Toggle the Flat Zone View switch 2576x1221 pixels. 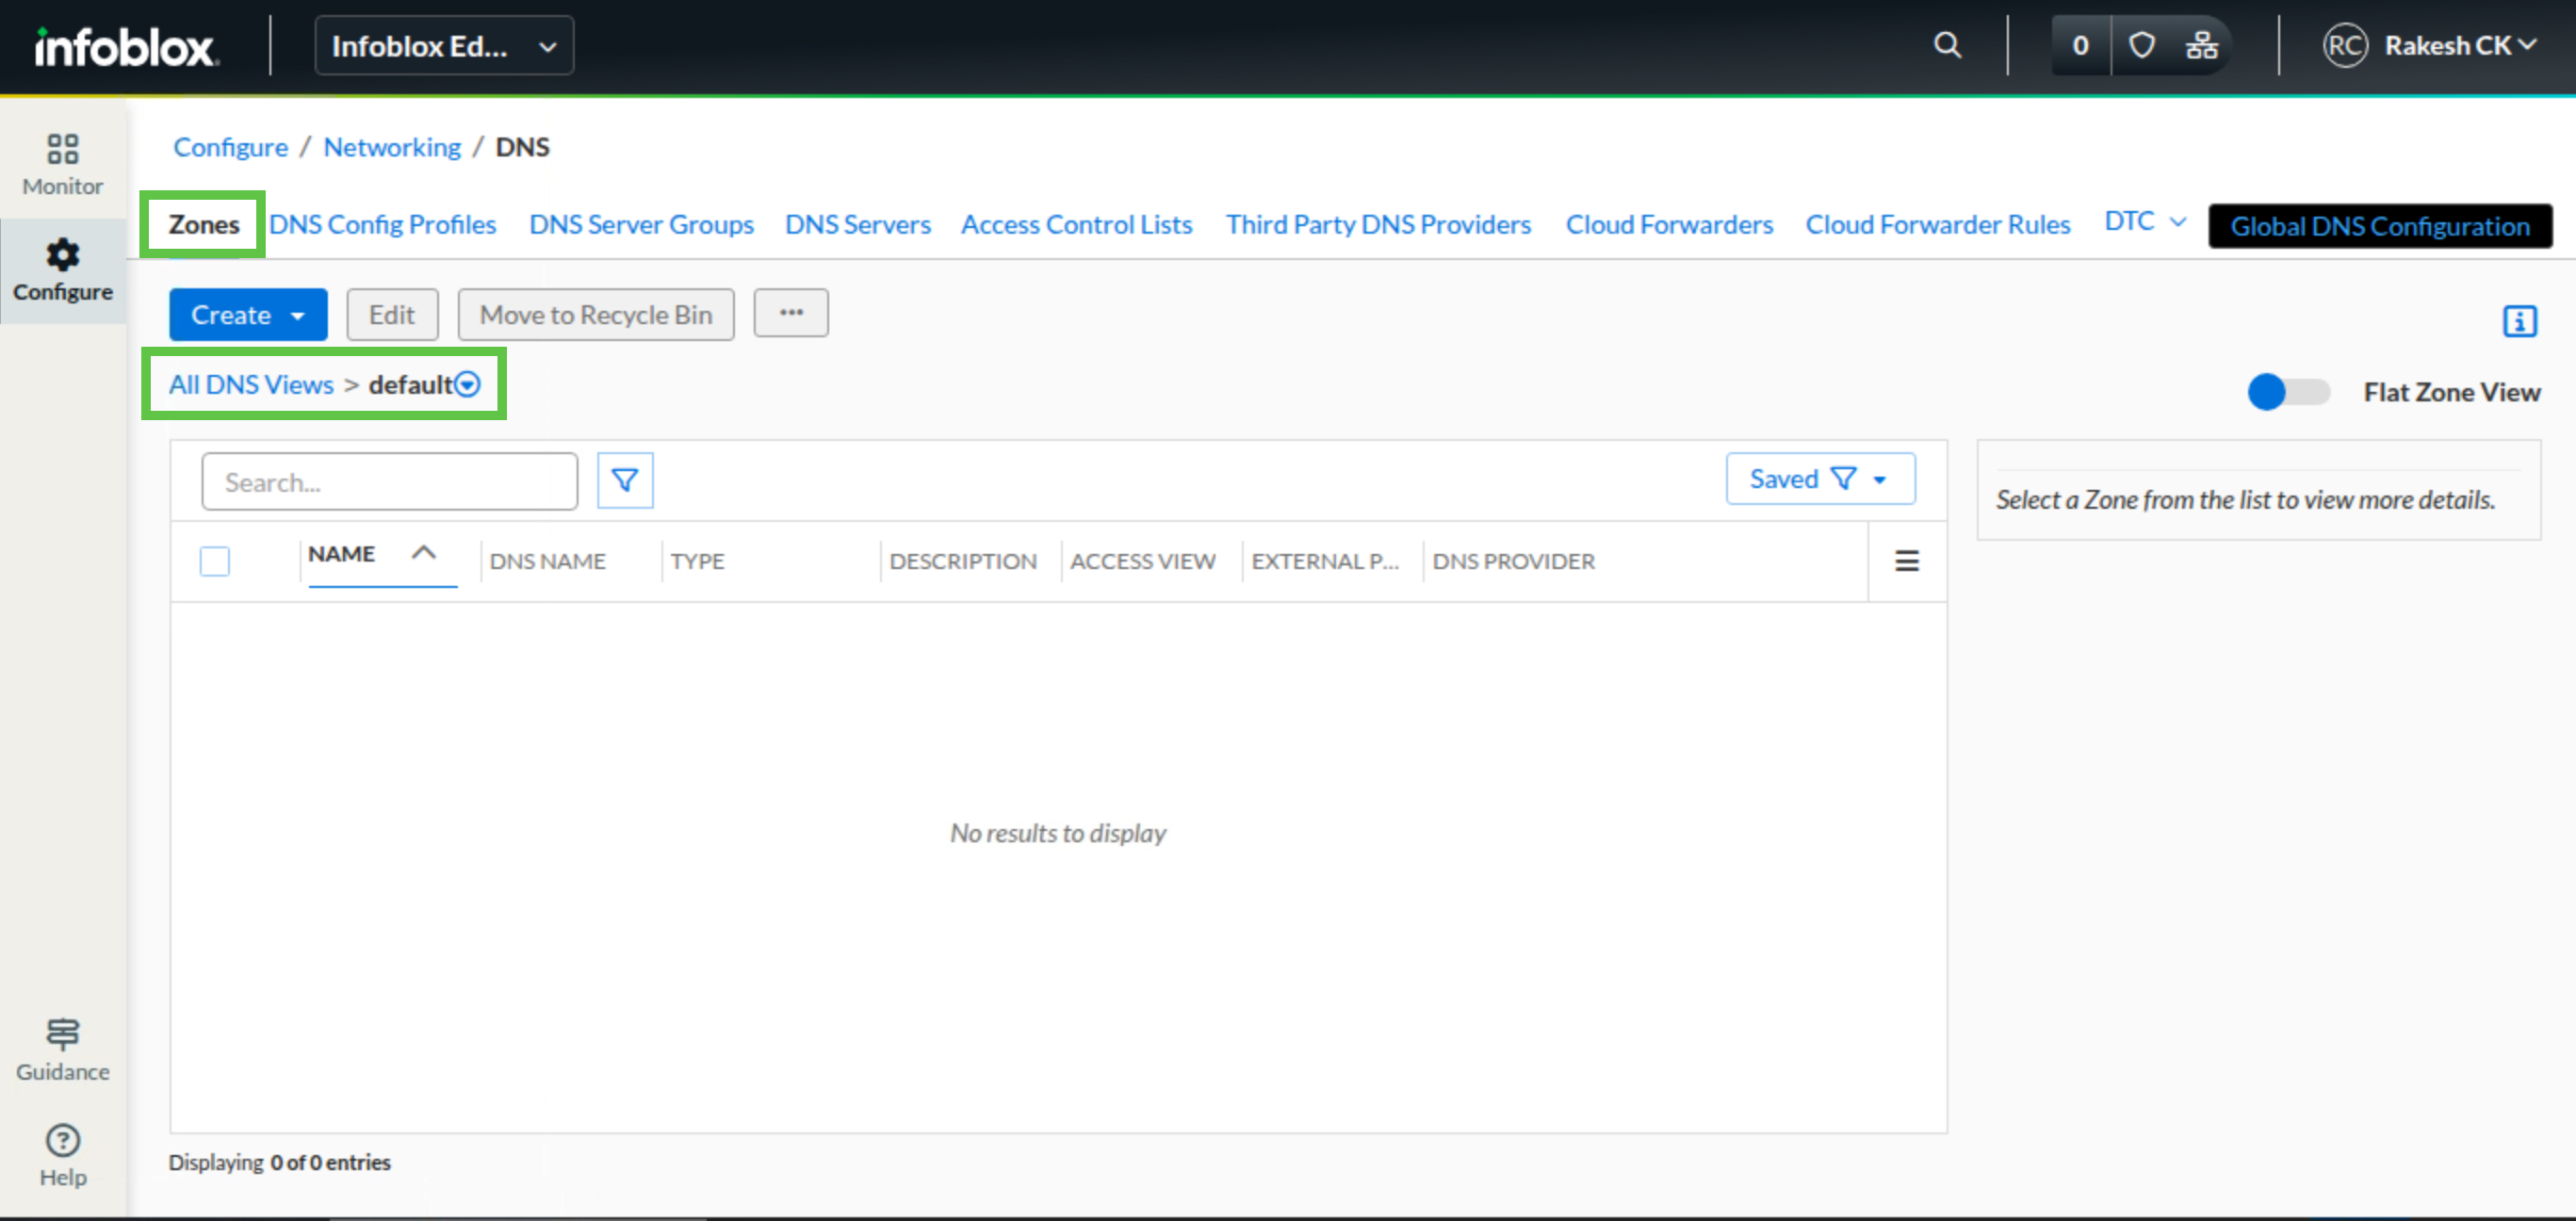[x=2287, y=392]
